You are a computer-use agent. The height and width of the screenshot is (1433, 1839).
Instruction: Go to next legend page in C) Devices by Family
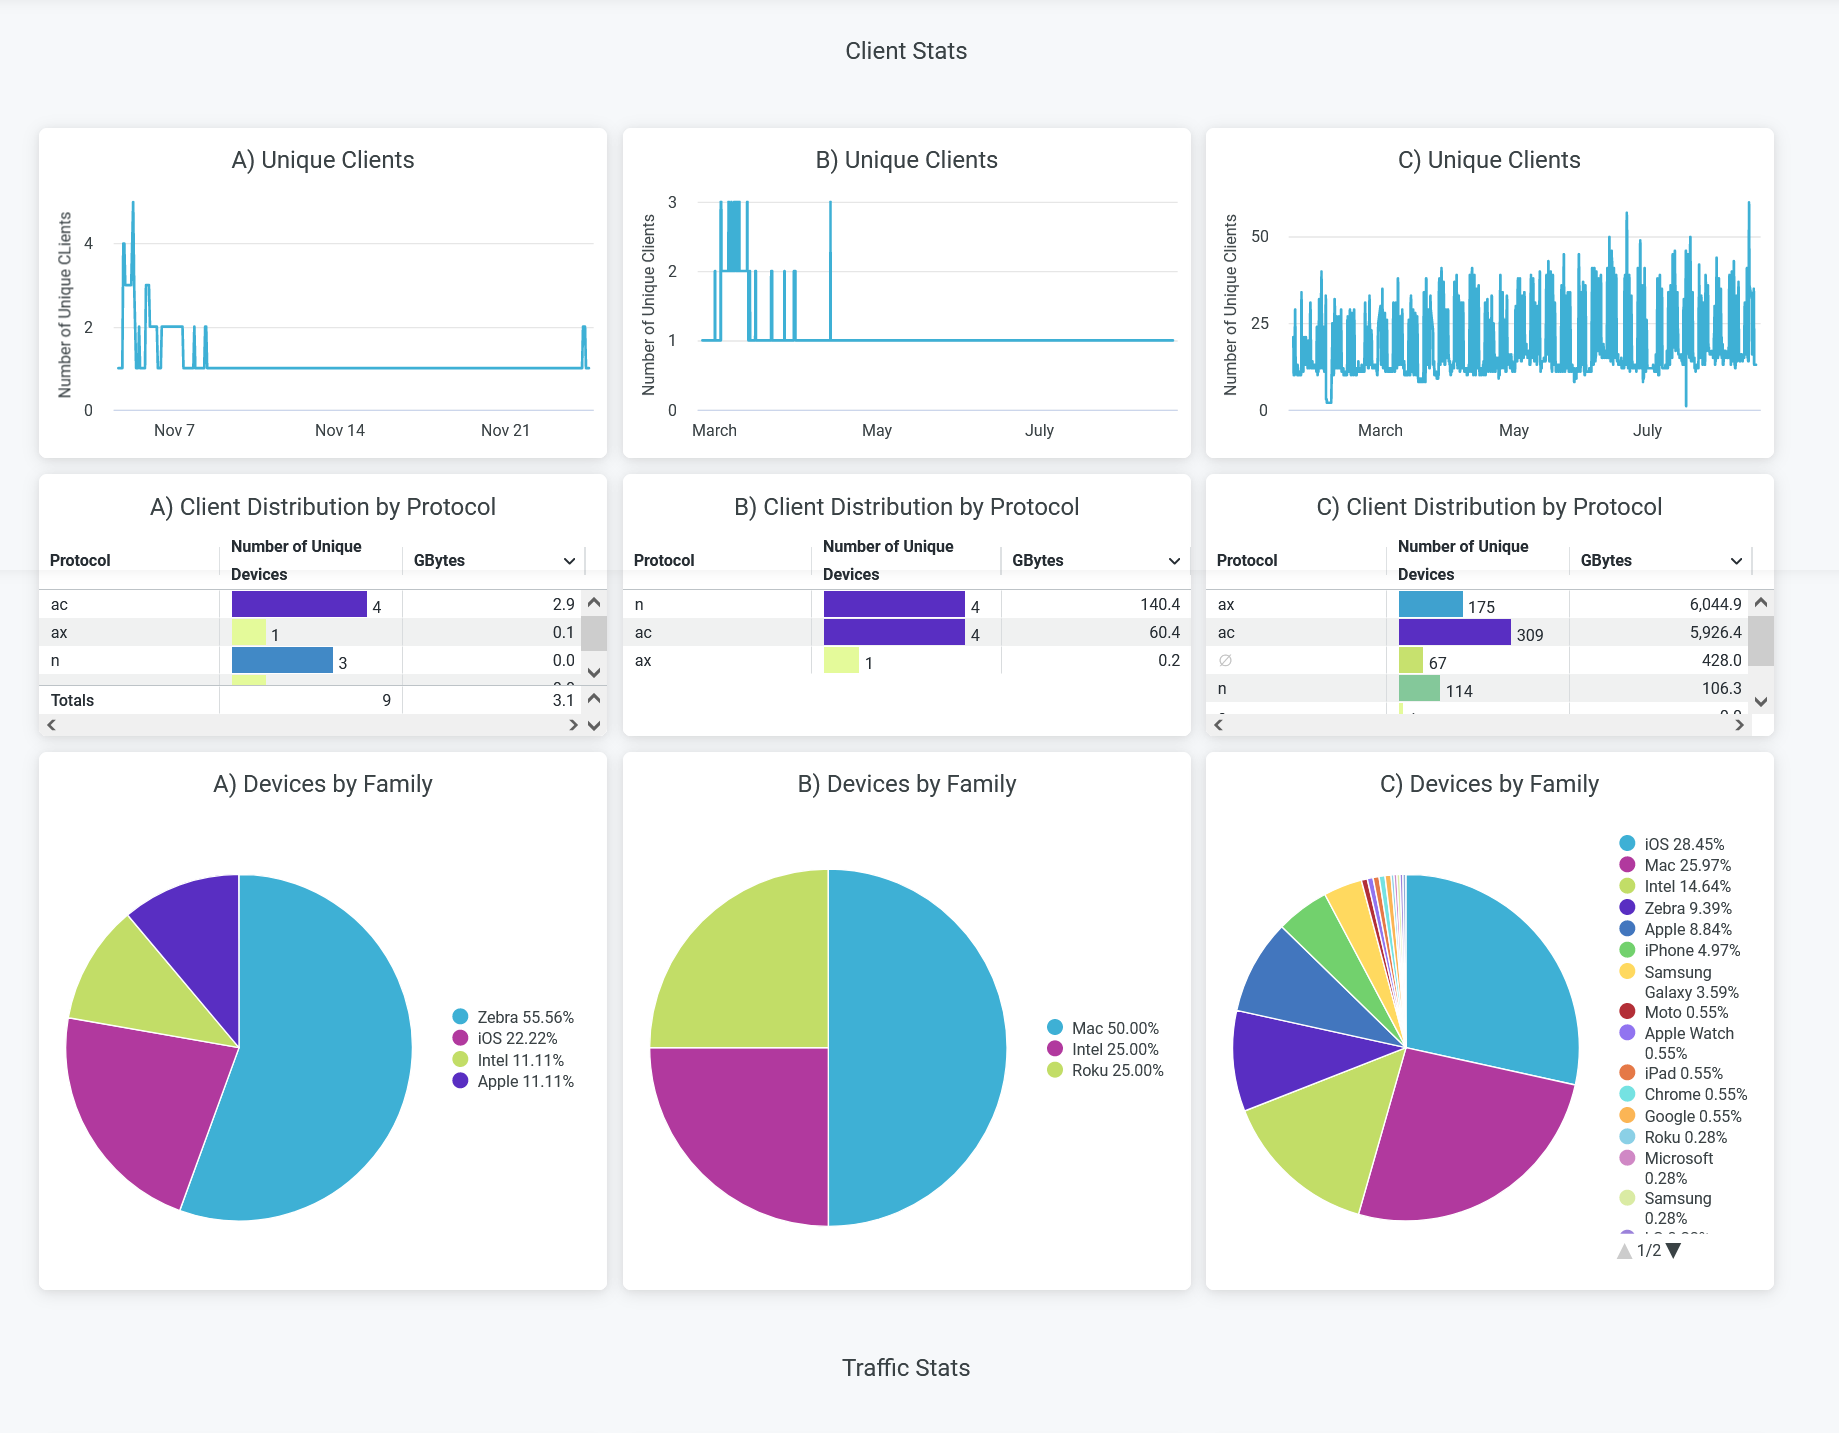tap(1674, 1250)
